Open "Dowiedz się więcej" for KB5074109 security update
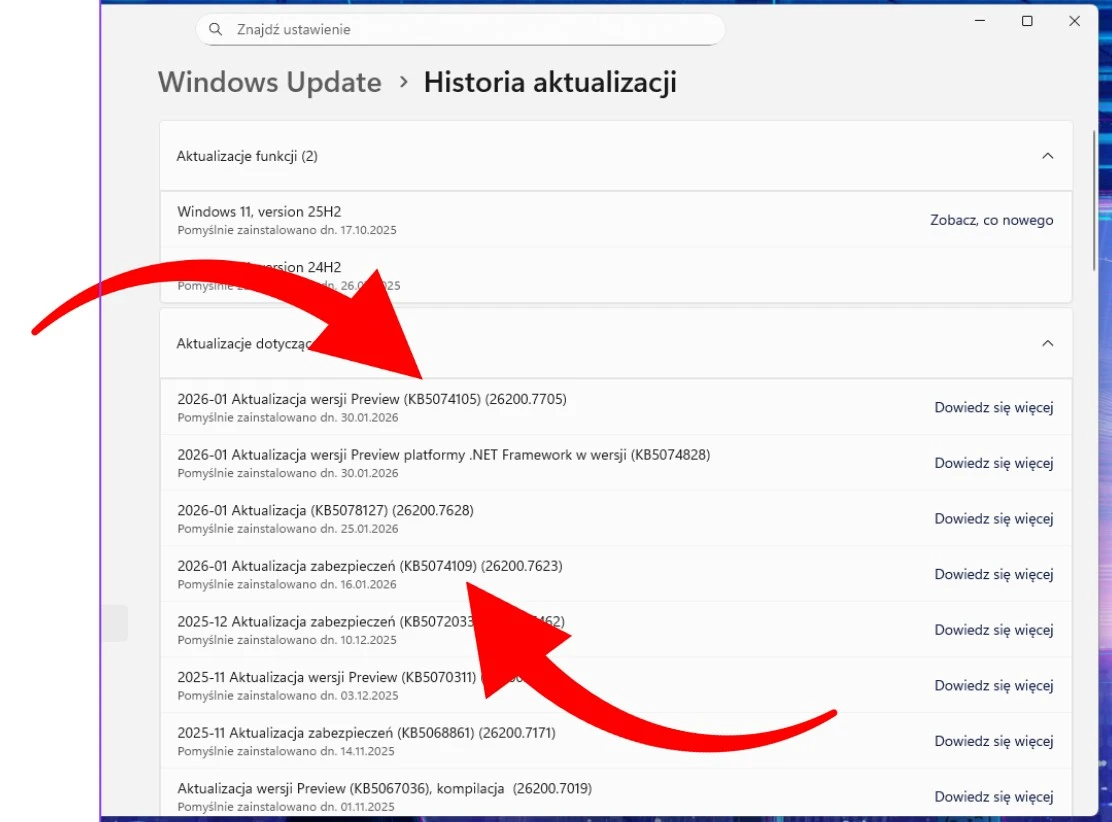This screenshot has width=1112, height=822. (x=994, y=574)
